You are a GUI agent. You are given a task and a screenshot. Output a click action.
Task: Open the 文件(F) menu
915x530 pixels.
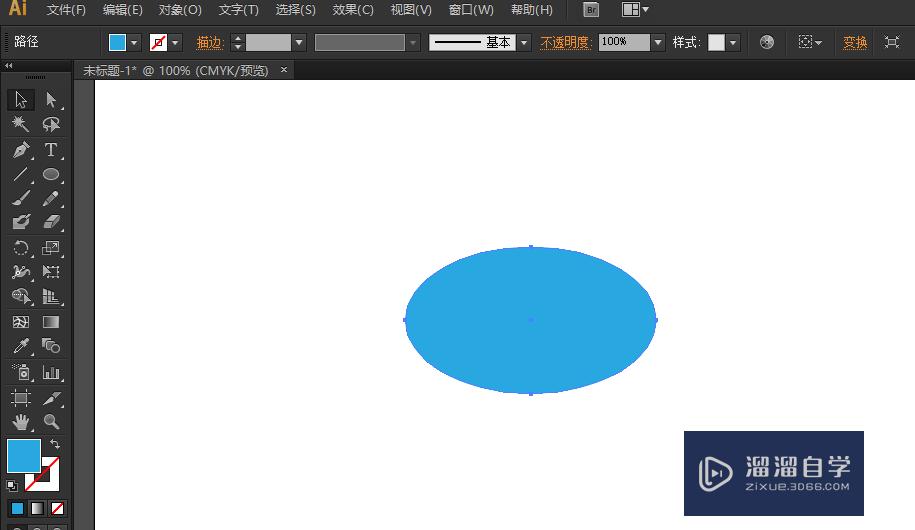click(66, 10)
